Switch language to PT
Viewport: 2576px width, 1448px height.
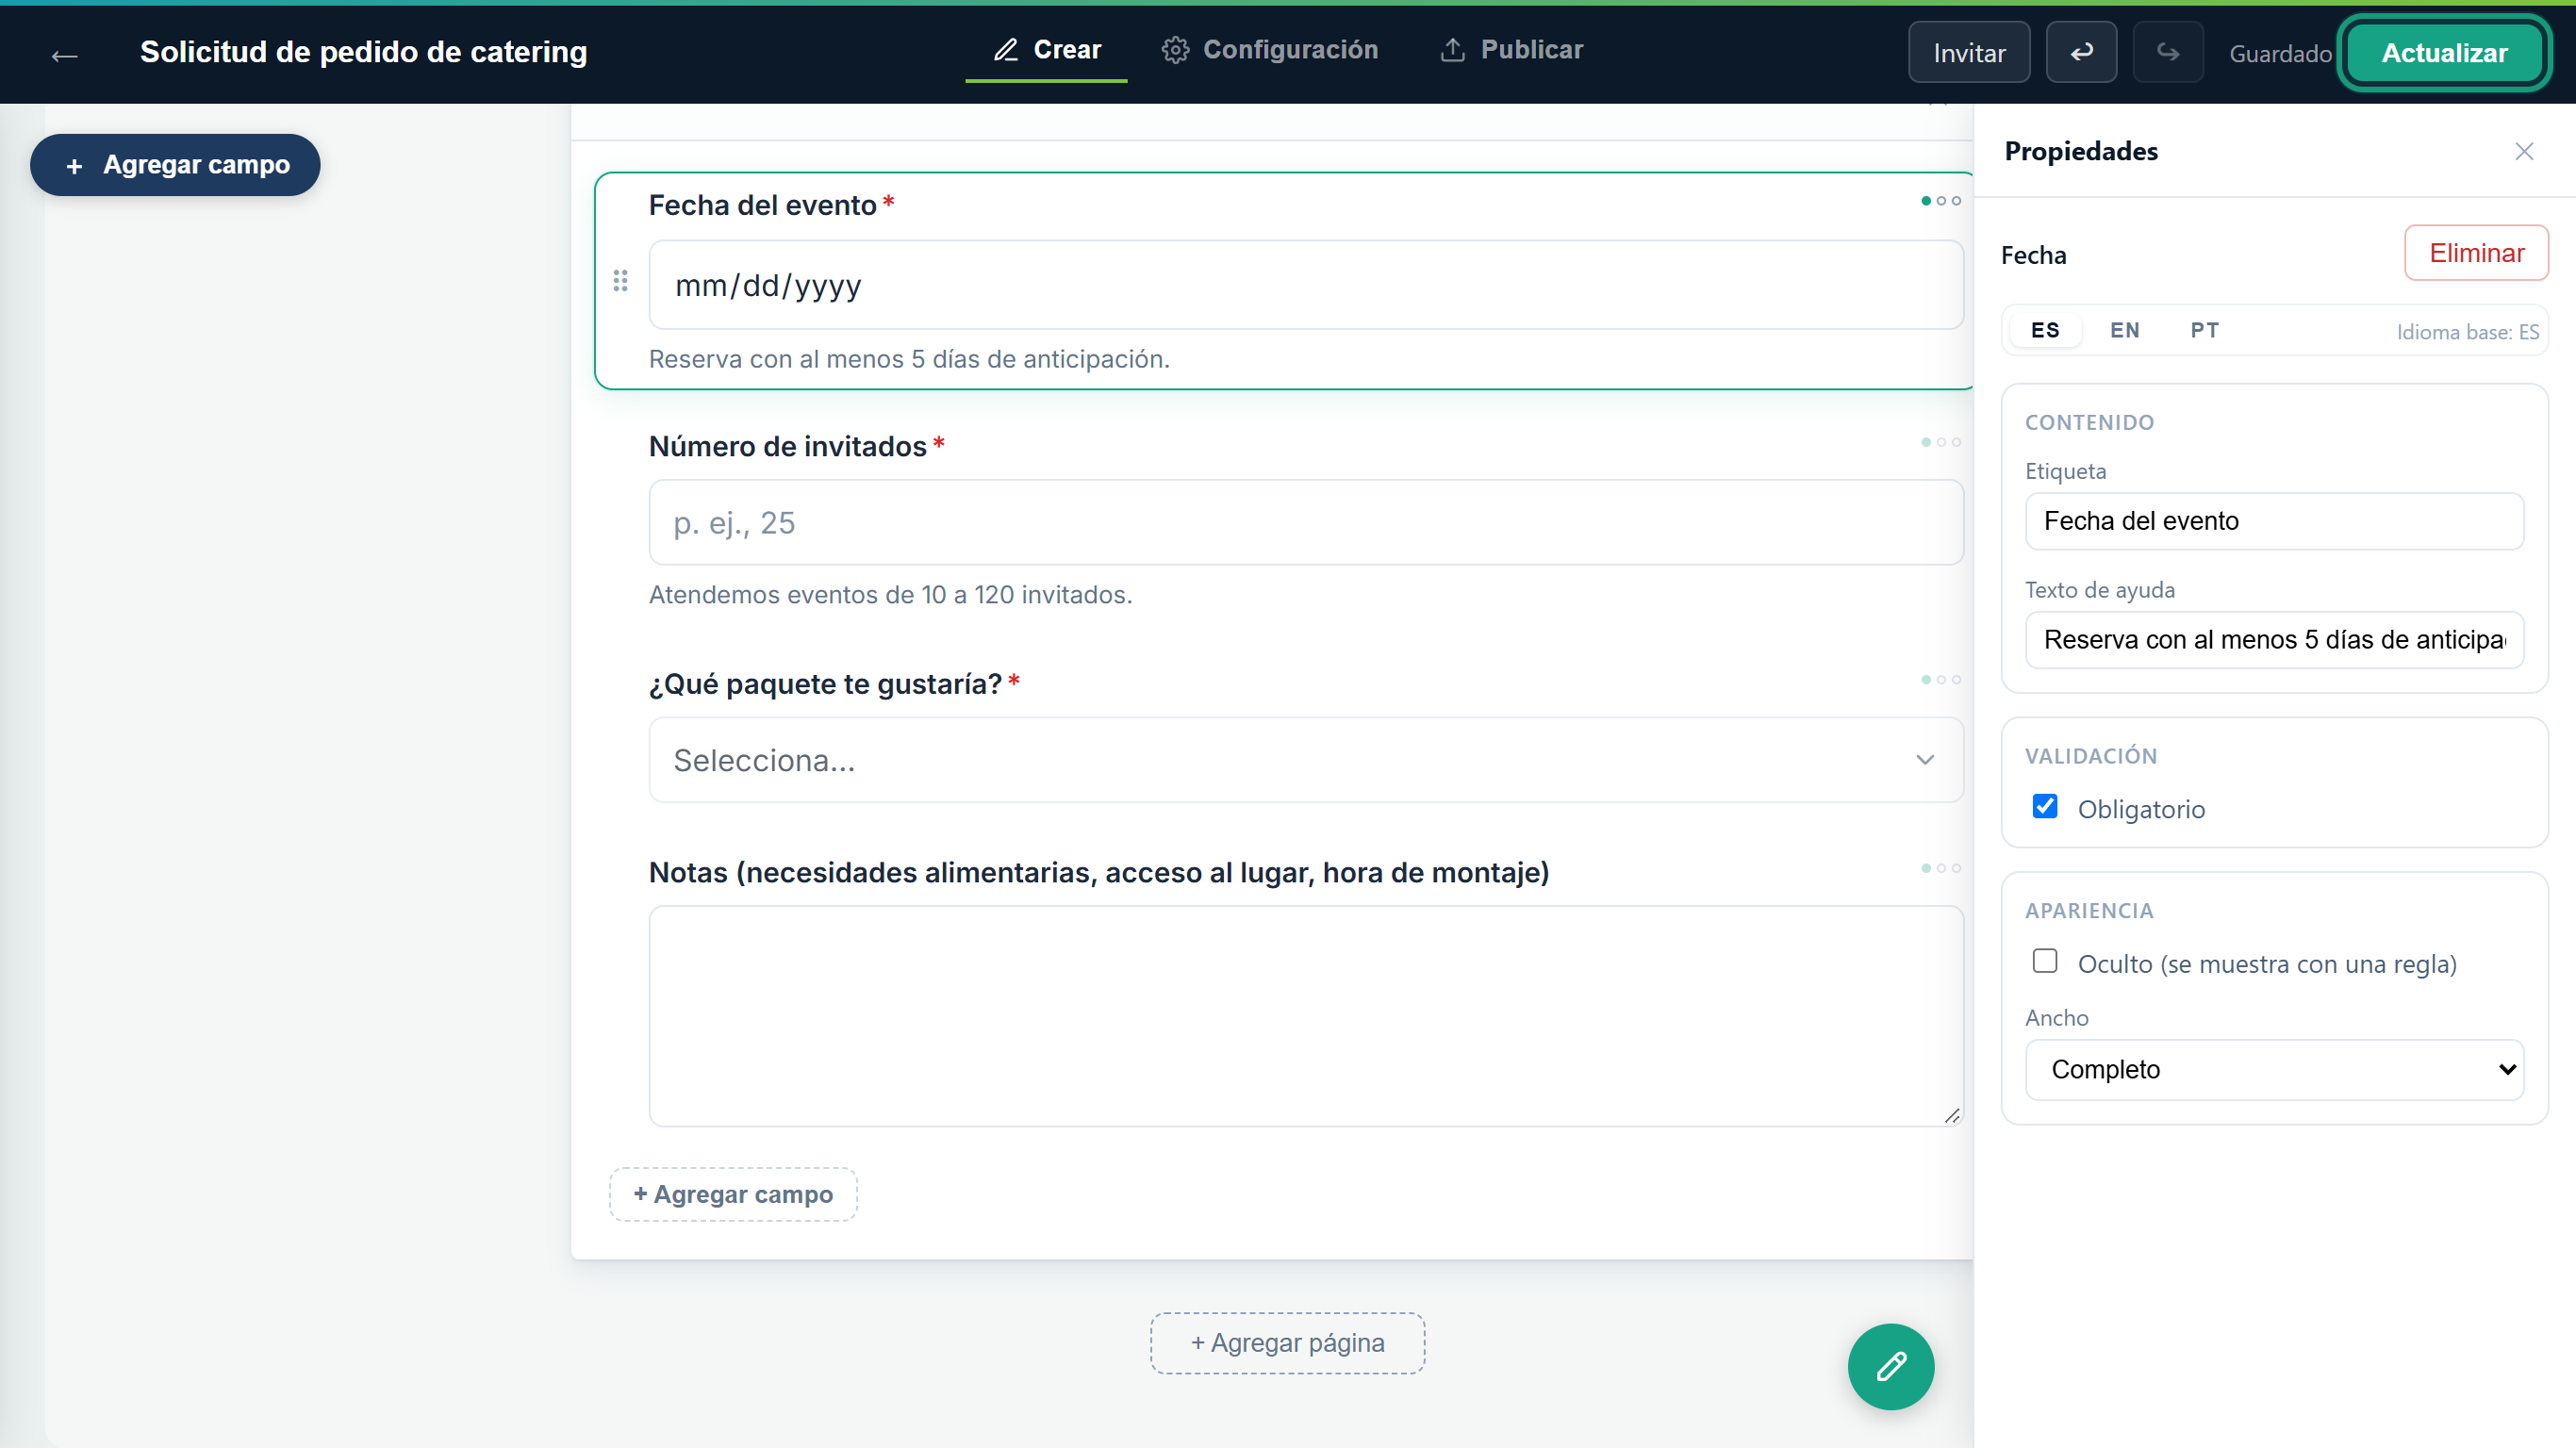pos(2204,331)
